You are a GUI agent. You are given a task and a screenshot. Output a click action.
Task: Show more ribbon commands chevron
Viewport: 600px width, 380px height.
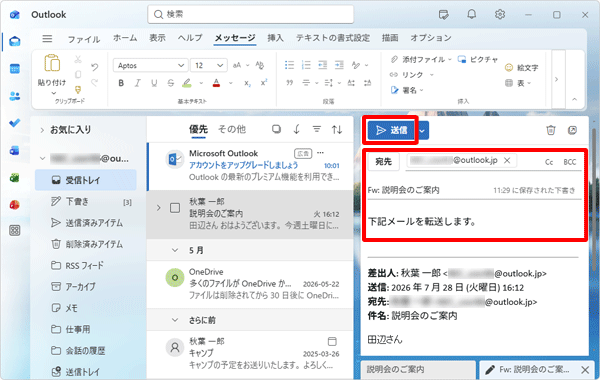coord(556,79)
